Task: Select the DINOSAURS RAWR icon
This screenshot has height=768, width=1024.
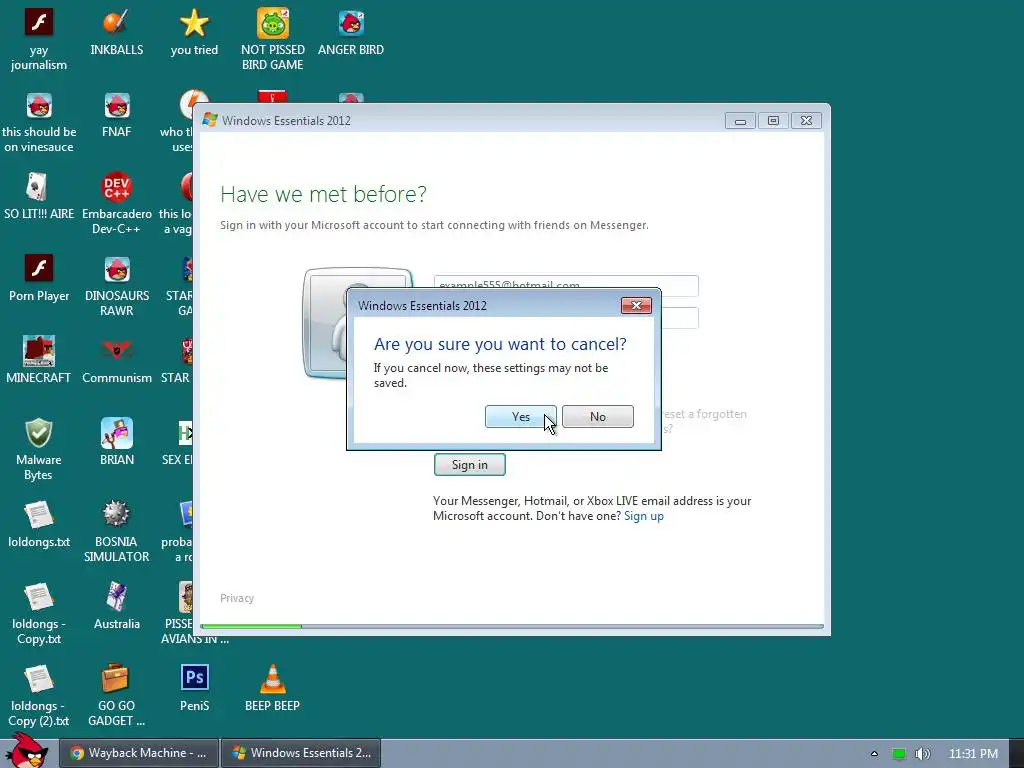Action: pyautogui.click(x=116, y=286)
